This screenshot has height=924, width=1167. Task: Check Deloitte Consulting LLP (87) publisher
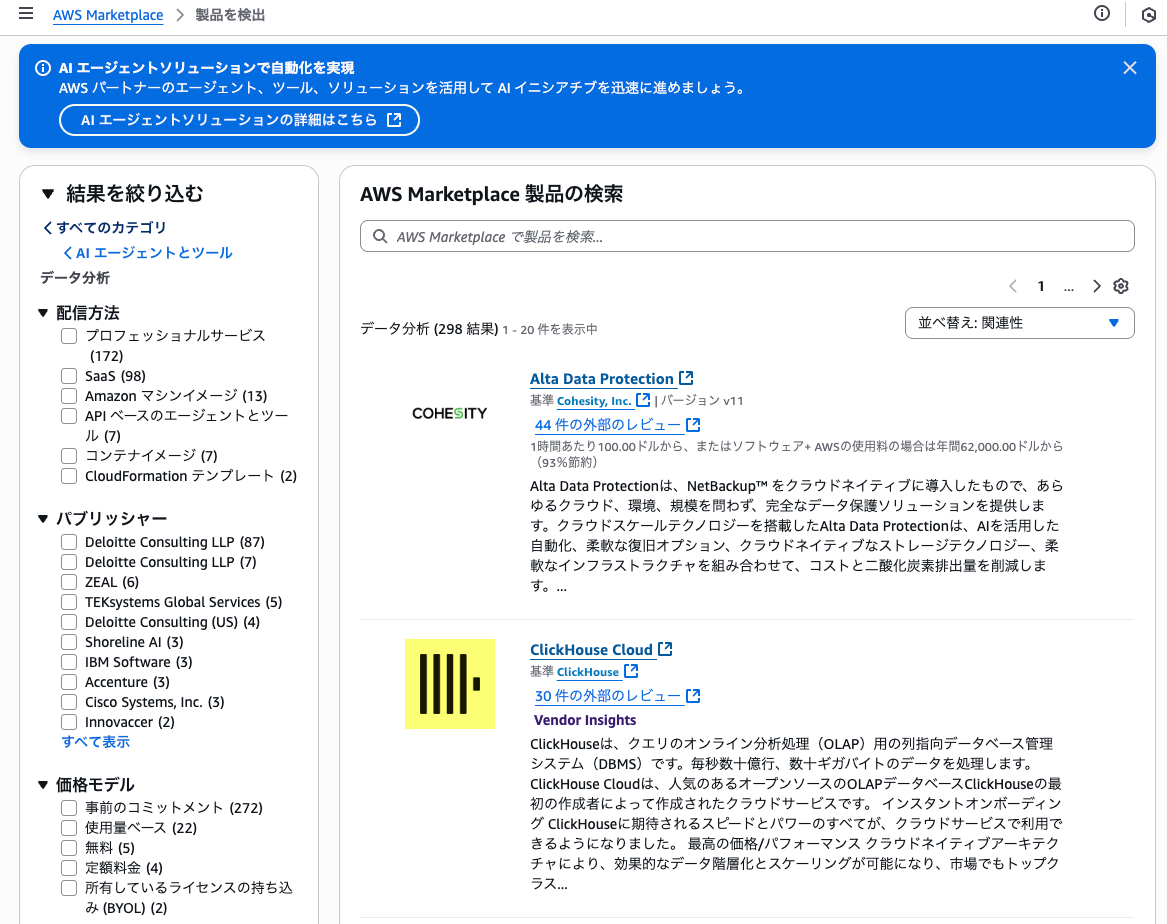click(x=69, y=542)
